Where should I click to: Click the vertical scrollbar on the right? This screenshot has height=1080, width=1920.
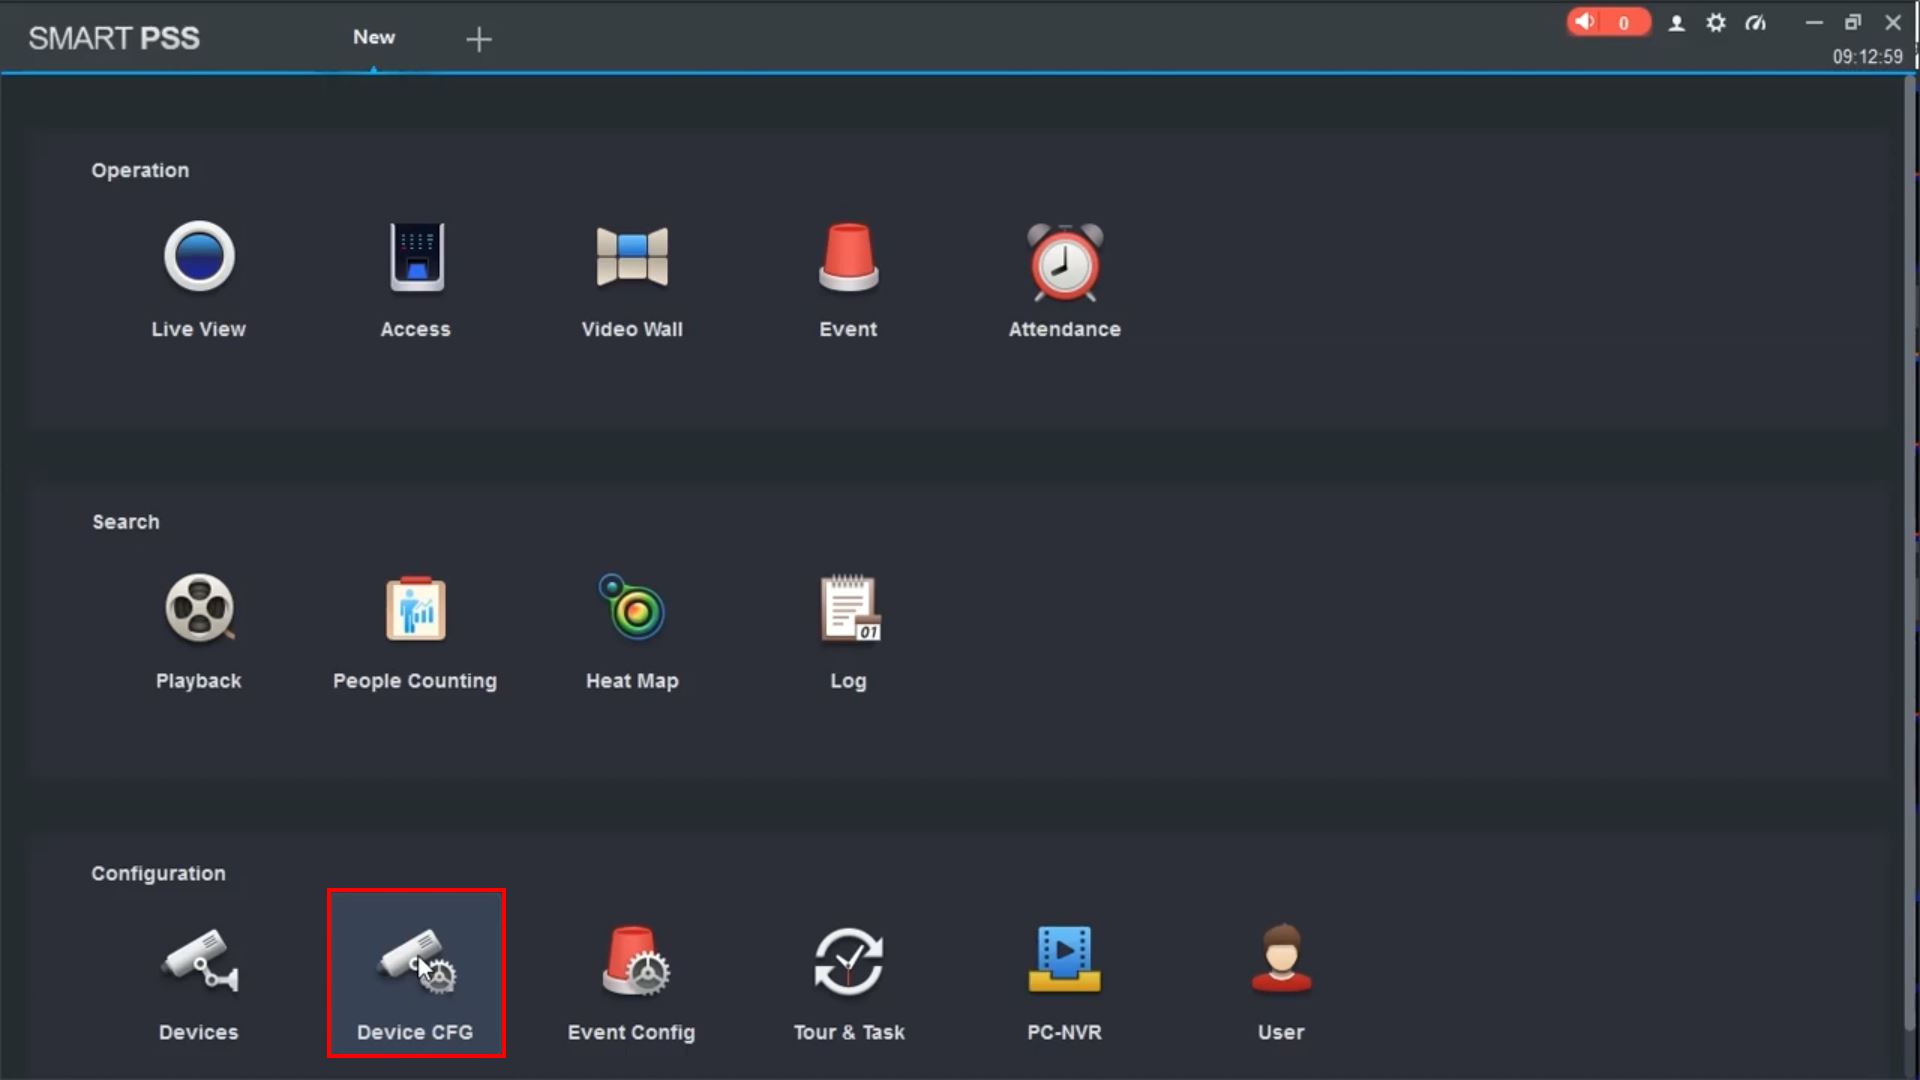[1910, 550]
